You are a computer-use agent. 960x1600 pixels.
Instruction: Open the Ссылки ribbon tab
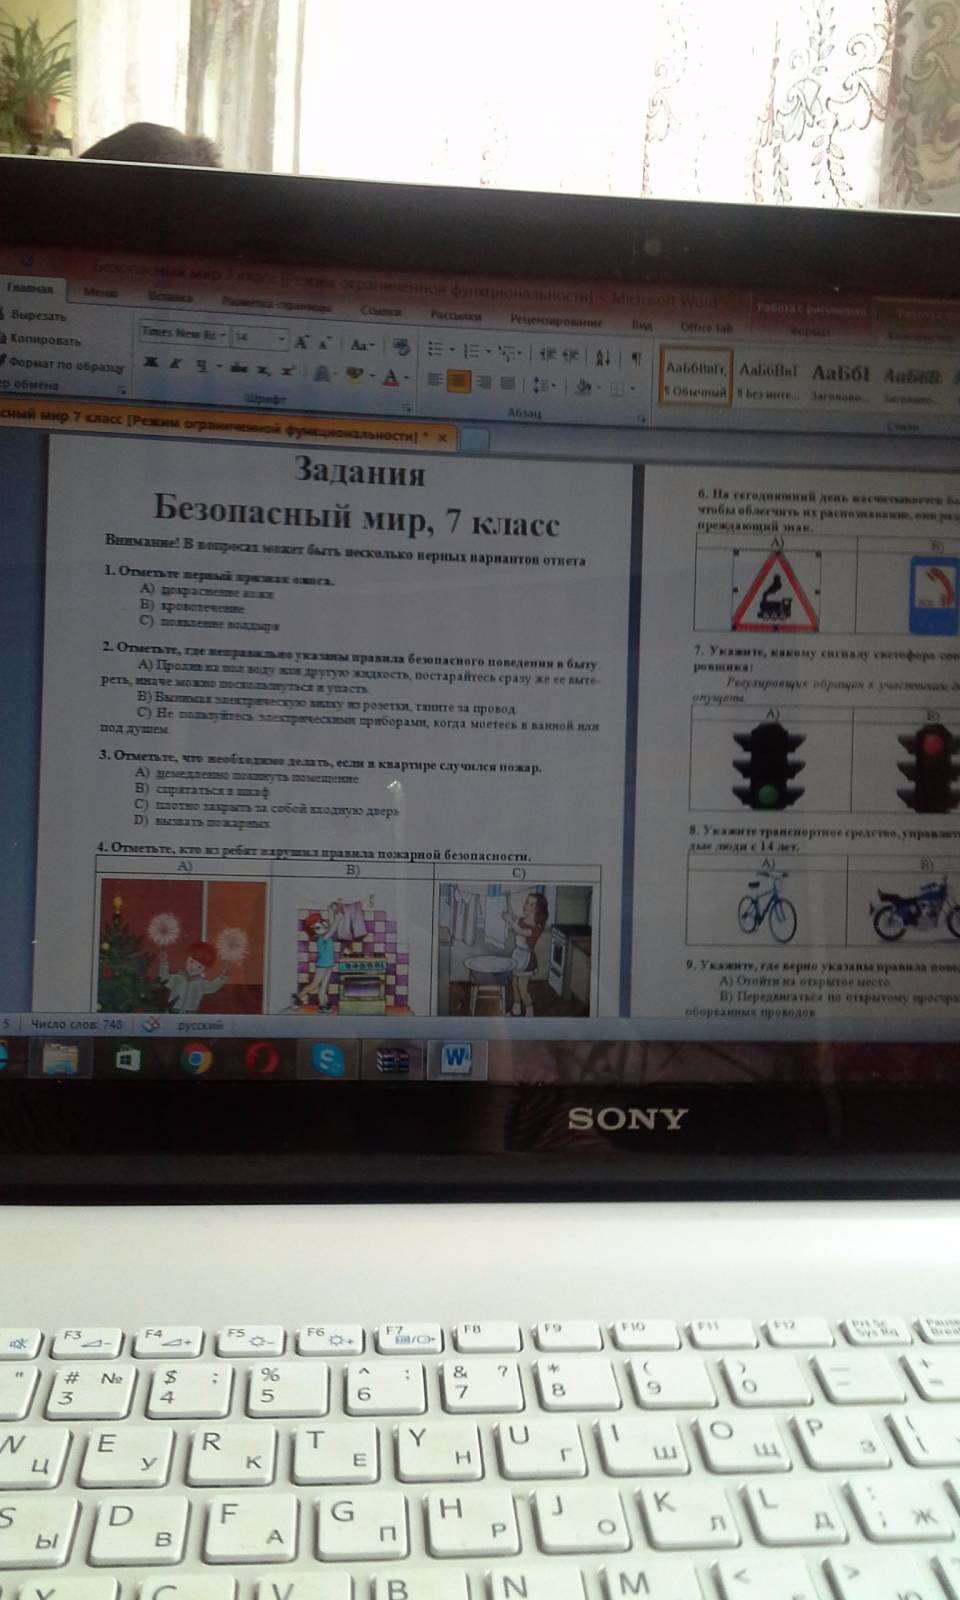tap(381, 310)
